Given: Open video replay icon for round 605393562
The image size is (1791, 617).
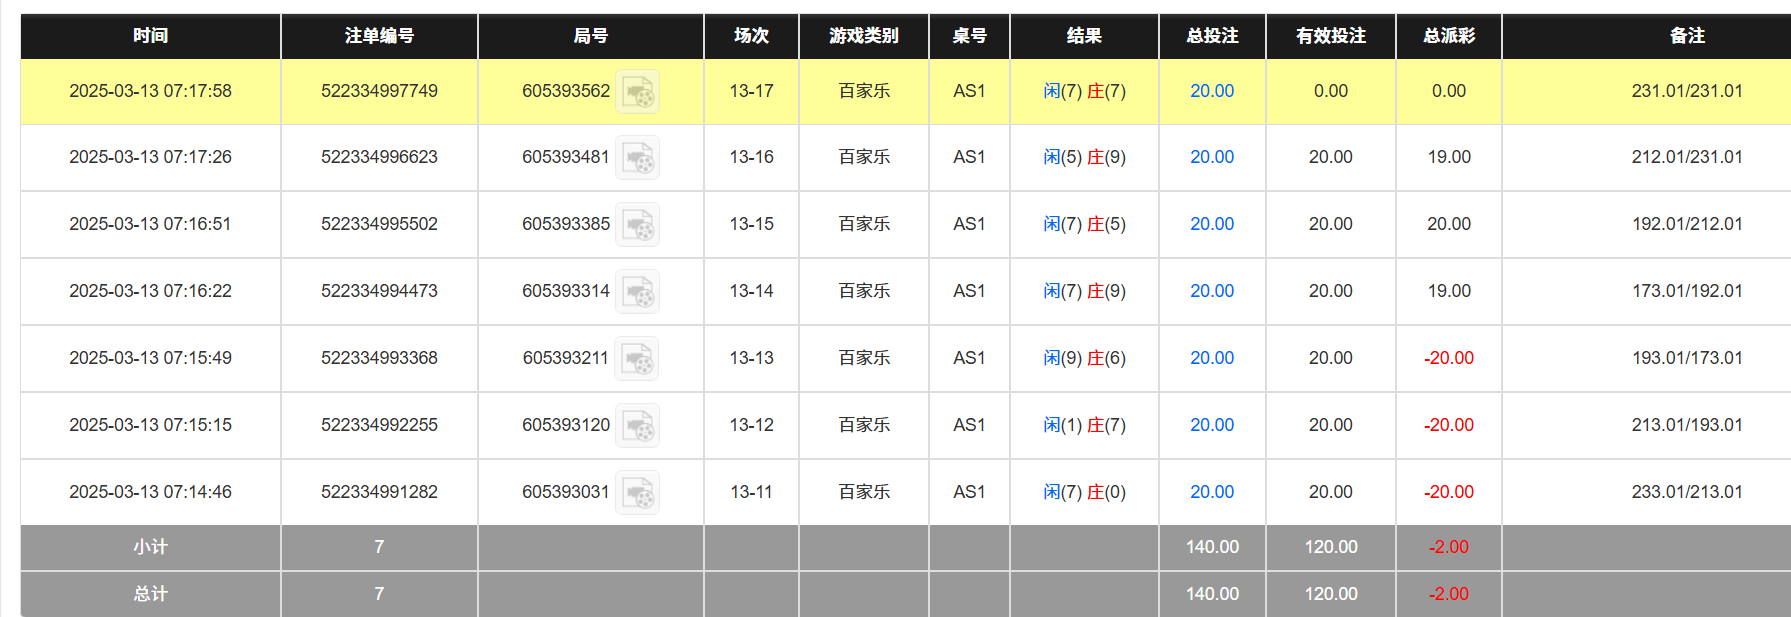Looking at the screenshot, I should pos(637,92).
